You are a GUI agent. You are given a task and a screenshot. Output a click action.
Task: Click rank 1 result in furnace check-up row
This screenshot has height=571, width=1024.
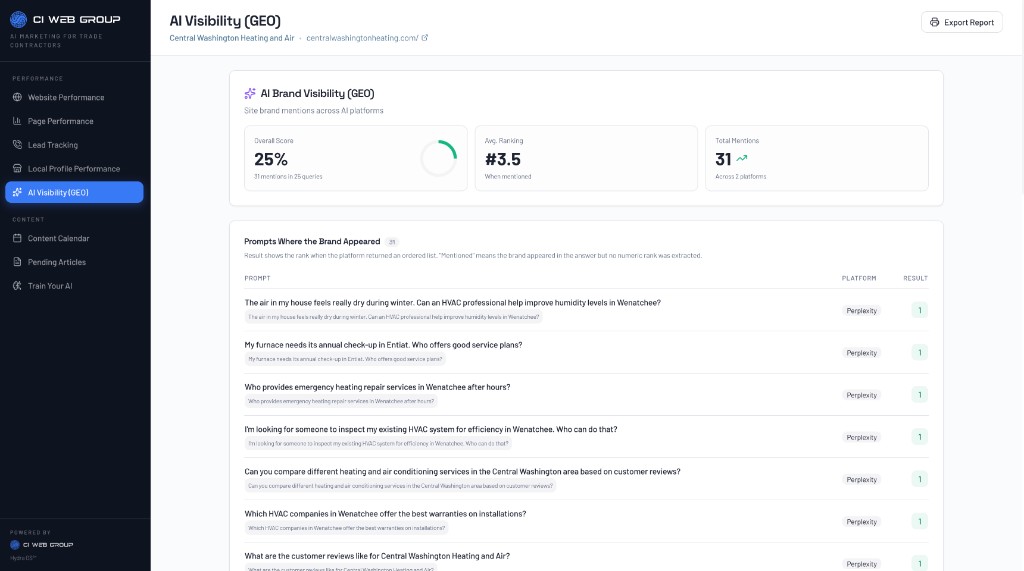[x=920, y=353]
